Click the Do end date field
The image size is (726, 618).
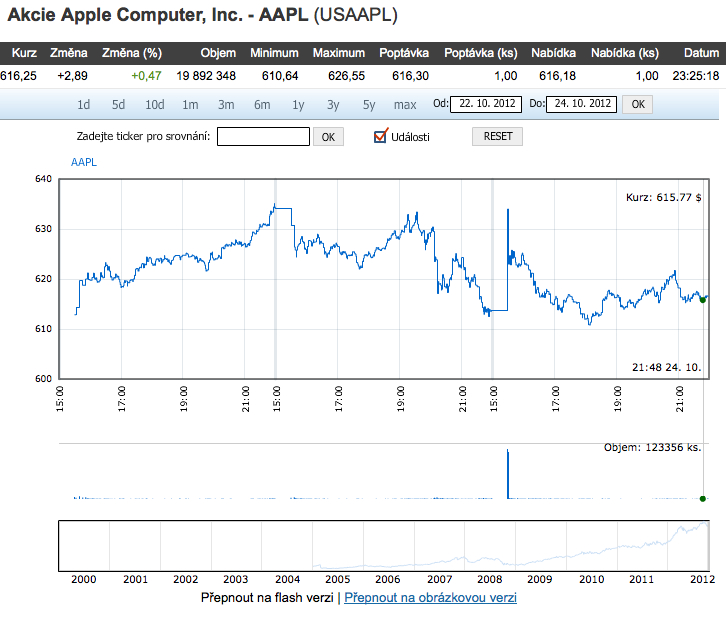click(582, 104)
